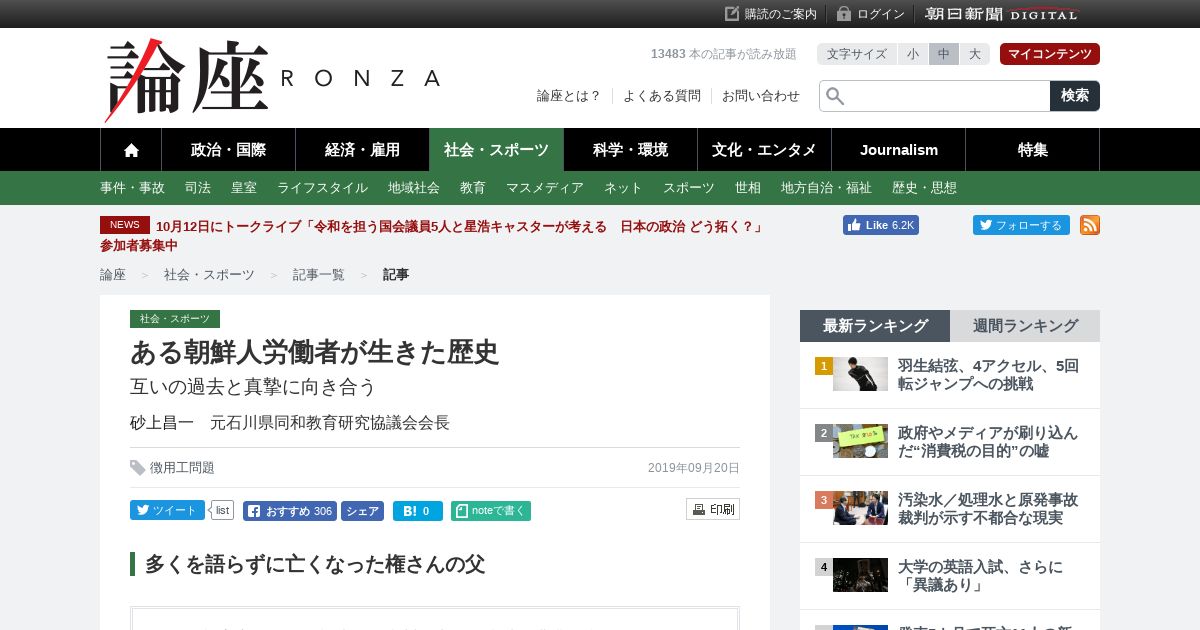This screenshot has width=1200, height=630.
Task: Click the noteで書く button
Action: point(491,511)
